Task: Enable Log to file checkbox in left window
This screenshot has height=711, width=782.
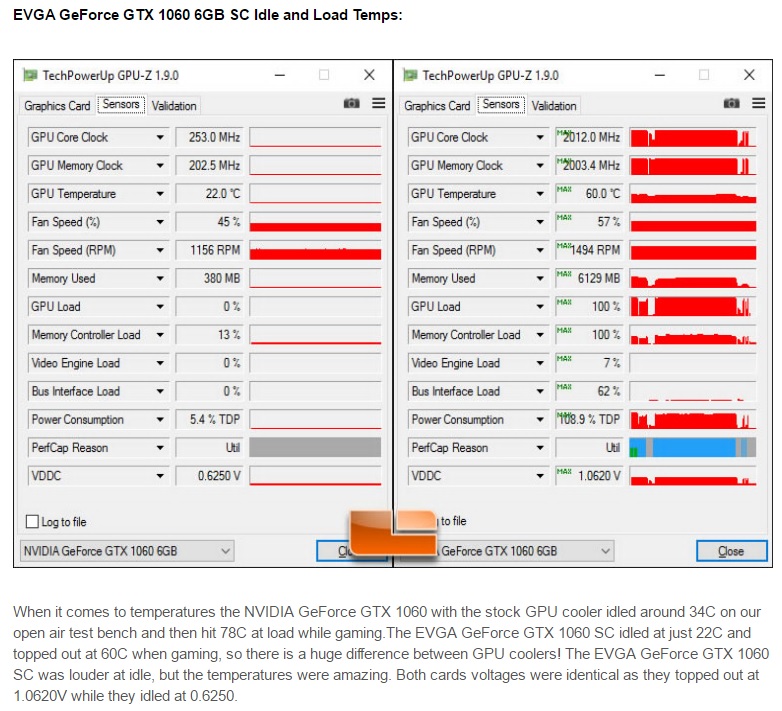Action: tap(32, 522)
